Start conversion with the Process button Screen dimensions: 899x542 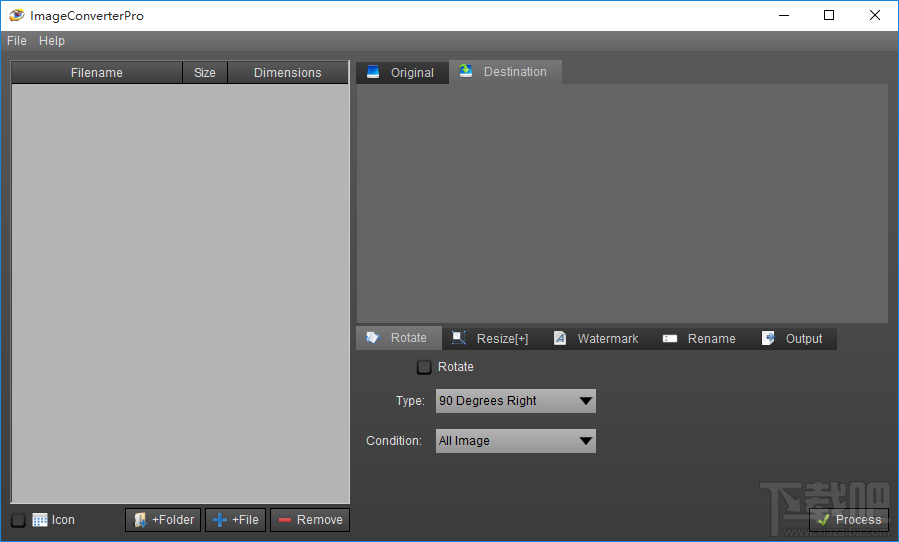tap(849, 520)
